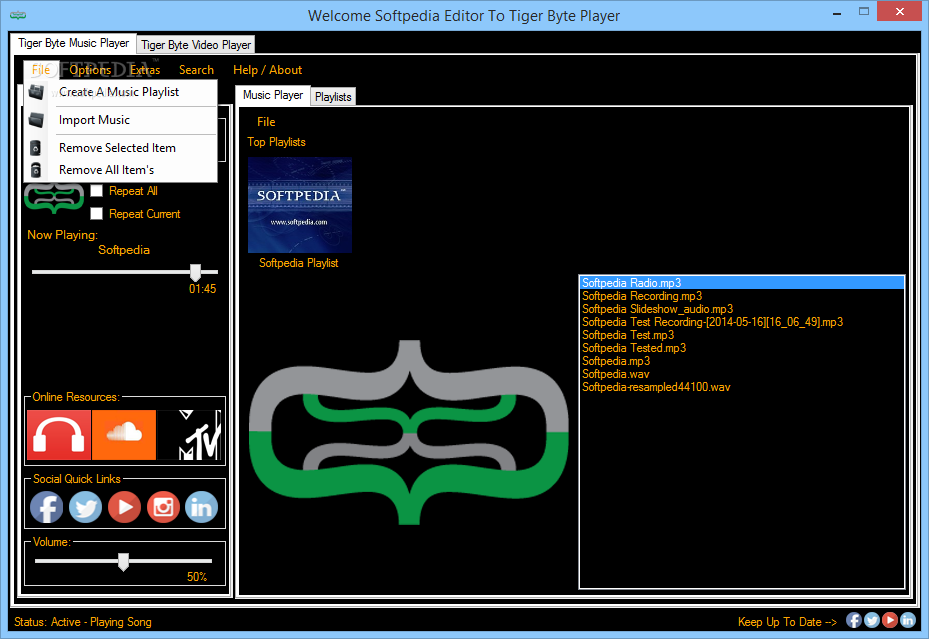This screenshot has height=639, width=929.
Task: Click the icon beside Remove Selected Item
Action: [x=36, y=147]
